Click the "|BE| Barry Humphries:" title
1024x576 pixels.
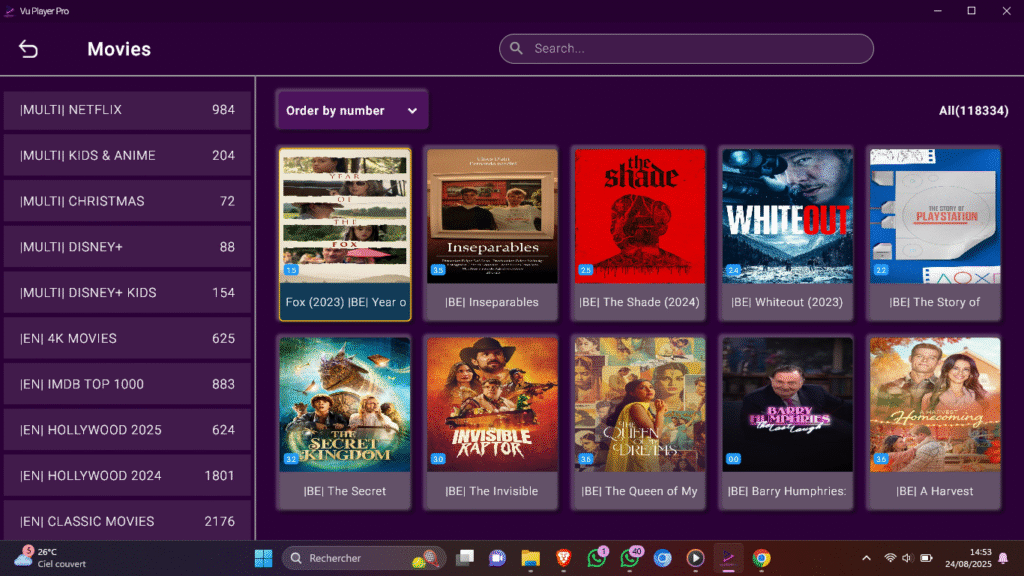pyautogui.click(x=787, y=491)
